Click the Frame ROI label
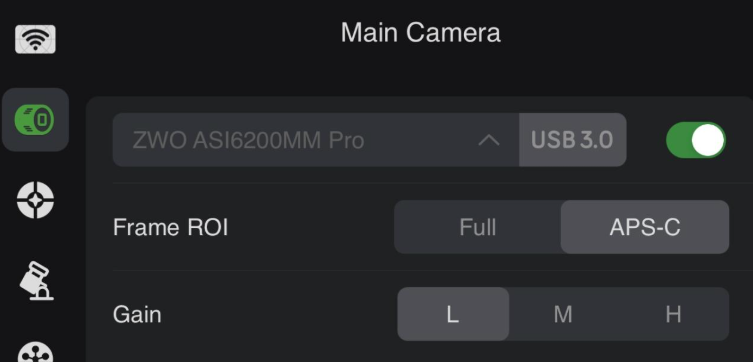 170,227
